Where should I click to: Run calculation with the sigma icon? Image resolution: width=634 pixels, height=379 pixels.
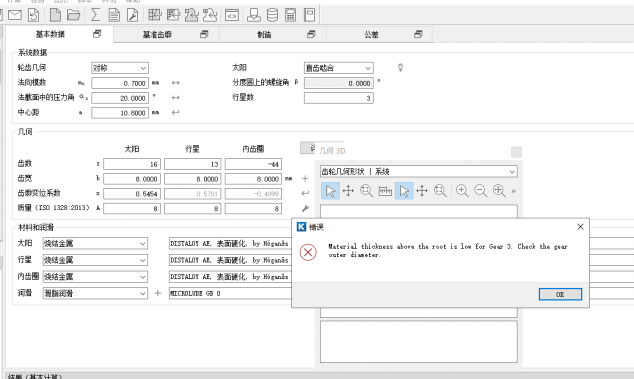[x=95, y=15]
